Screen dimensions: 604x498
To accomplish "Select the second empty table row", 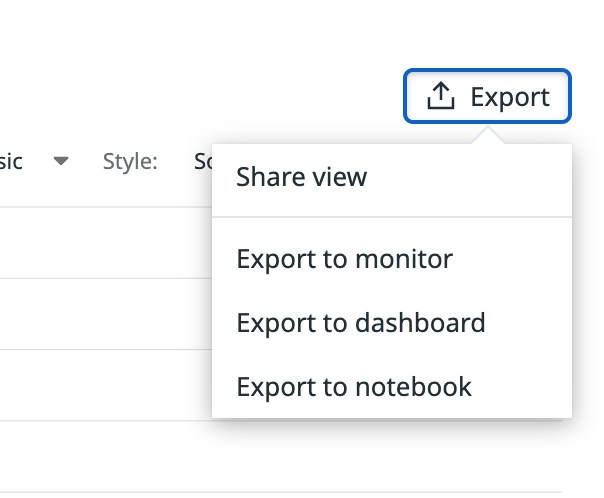I will click(106, 314).
